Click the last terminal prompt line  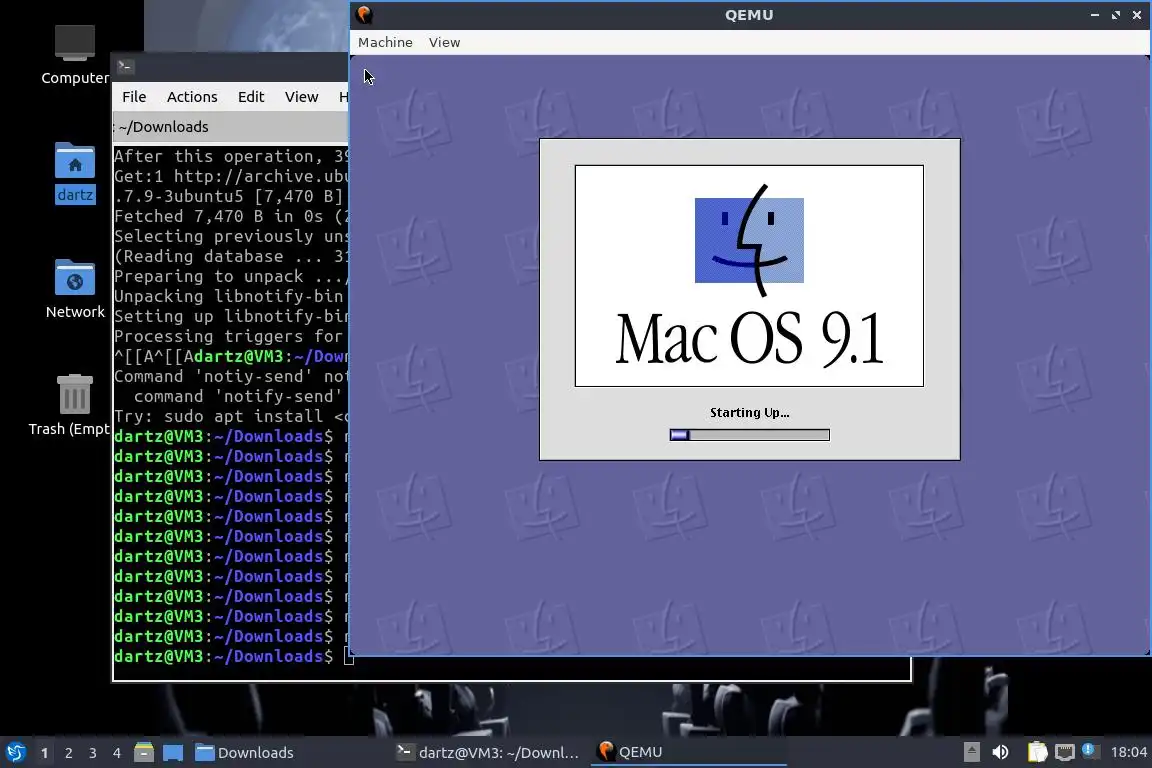coord(231,656)
